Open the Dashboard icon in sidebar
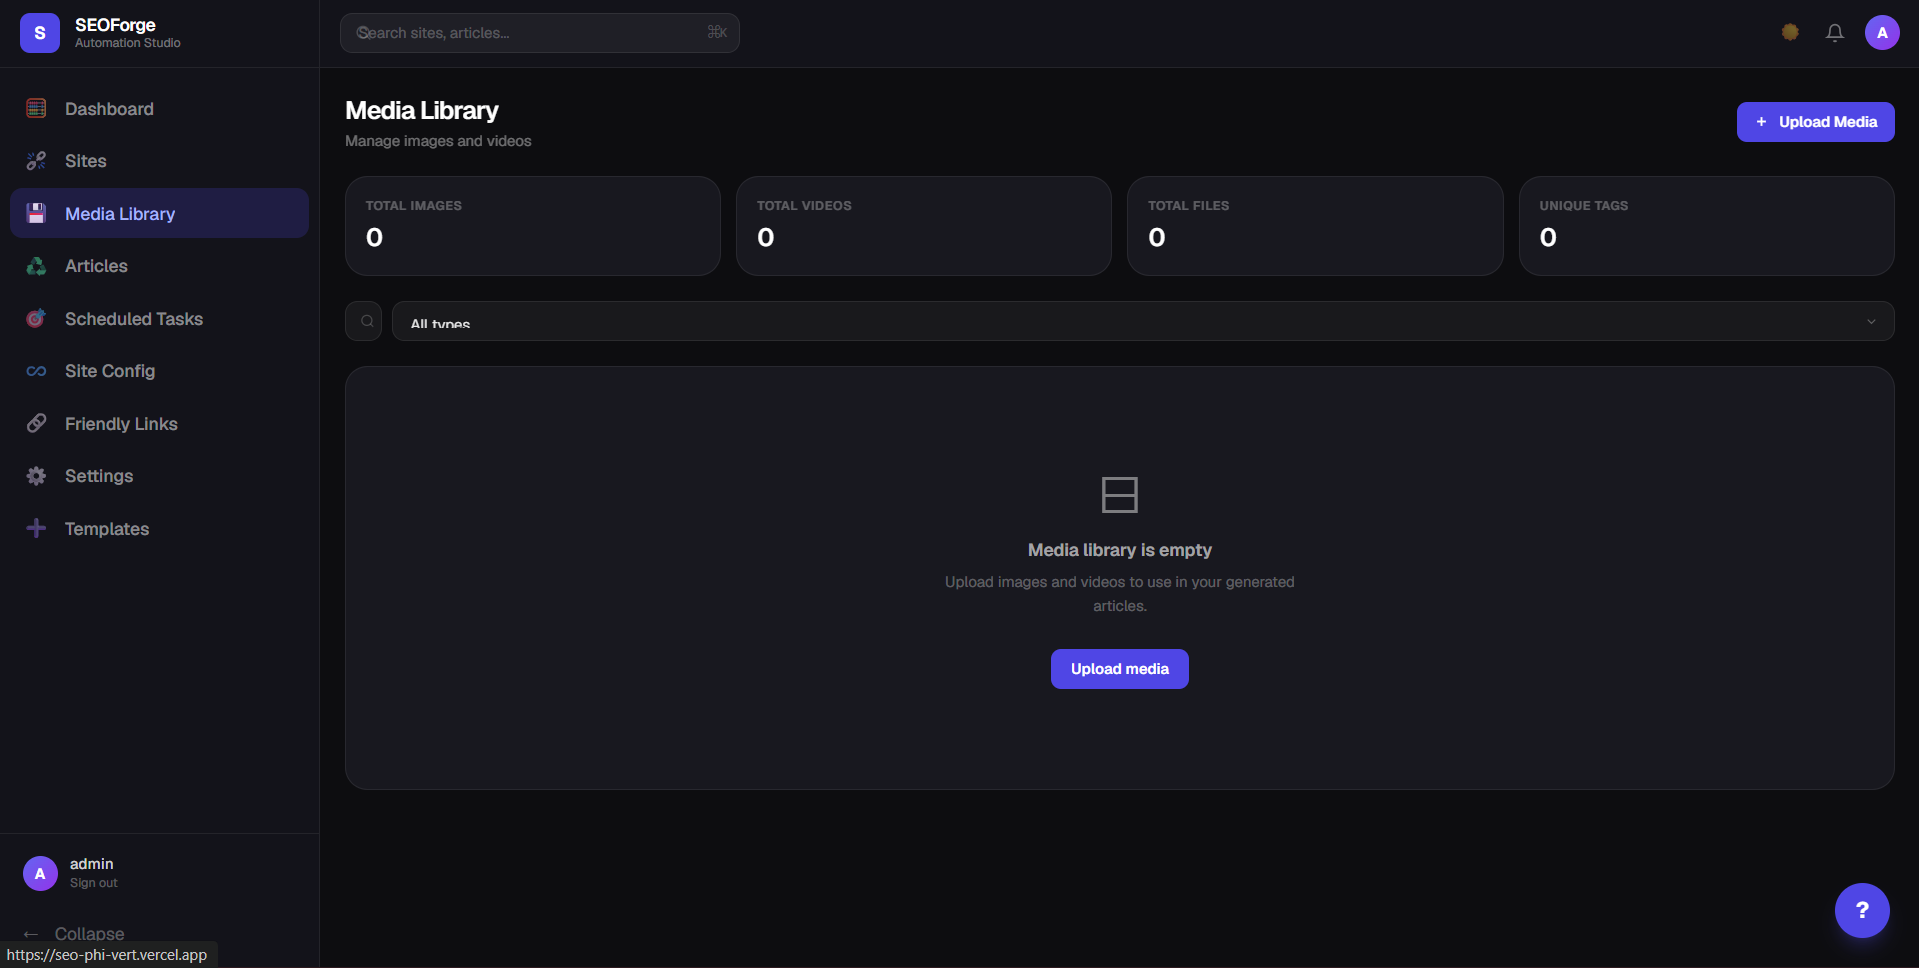Screen dimensions: 1919x968 pyautogui.click(x=36, y=108)
